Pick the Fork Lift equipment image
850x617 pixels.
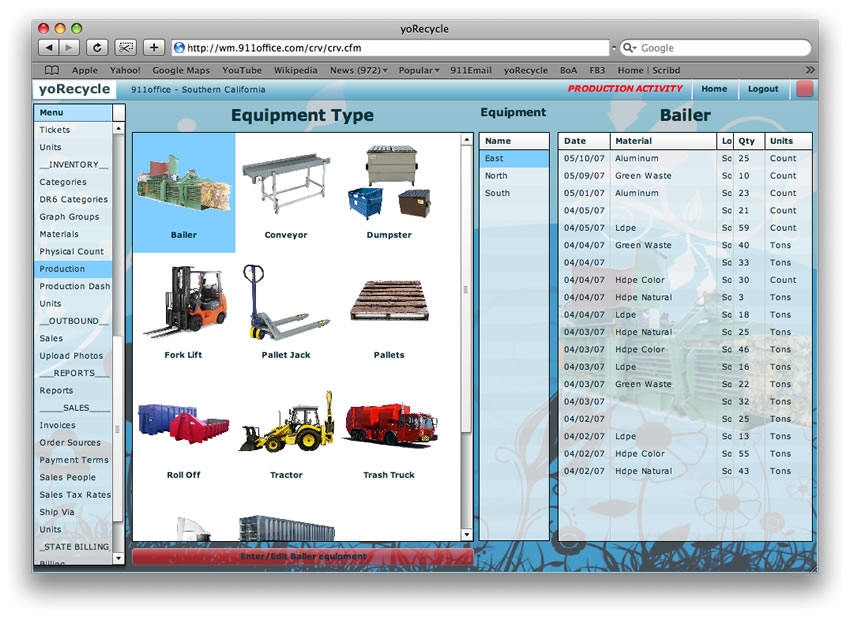tap(184, 301)
